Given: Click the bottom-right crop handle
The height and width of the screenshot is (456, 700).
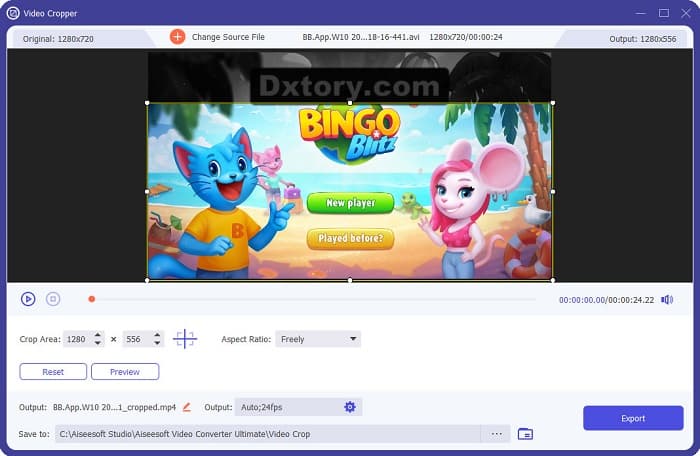Looking at the screenshot, I should (x=553, y=280).
